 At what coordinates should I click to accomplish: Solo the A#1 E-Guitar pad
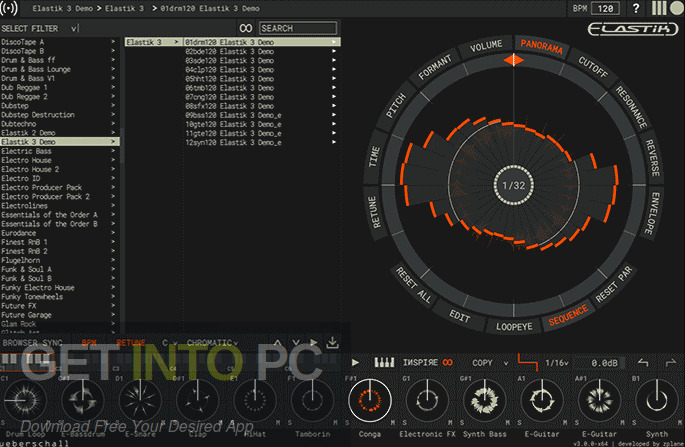point(577,423)
